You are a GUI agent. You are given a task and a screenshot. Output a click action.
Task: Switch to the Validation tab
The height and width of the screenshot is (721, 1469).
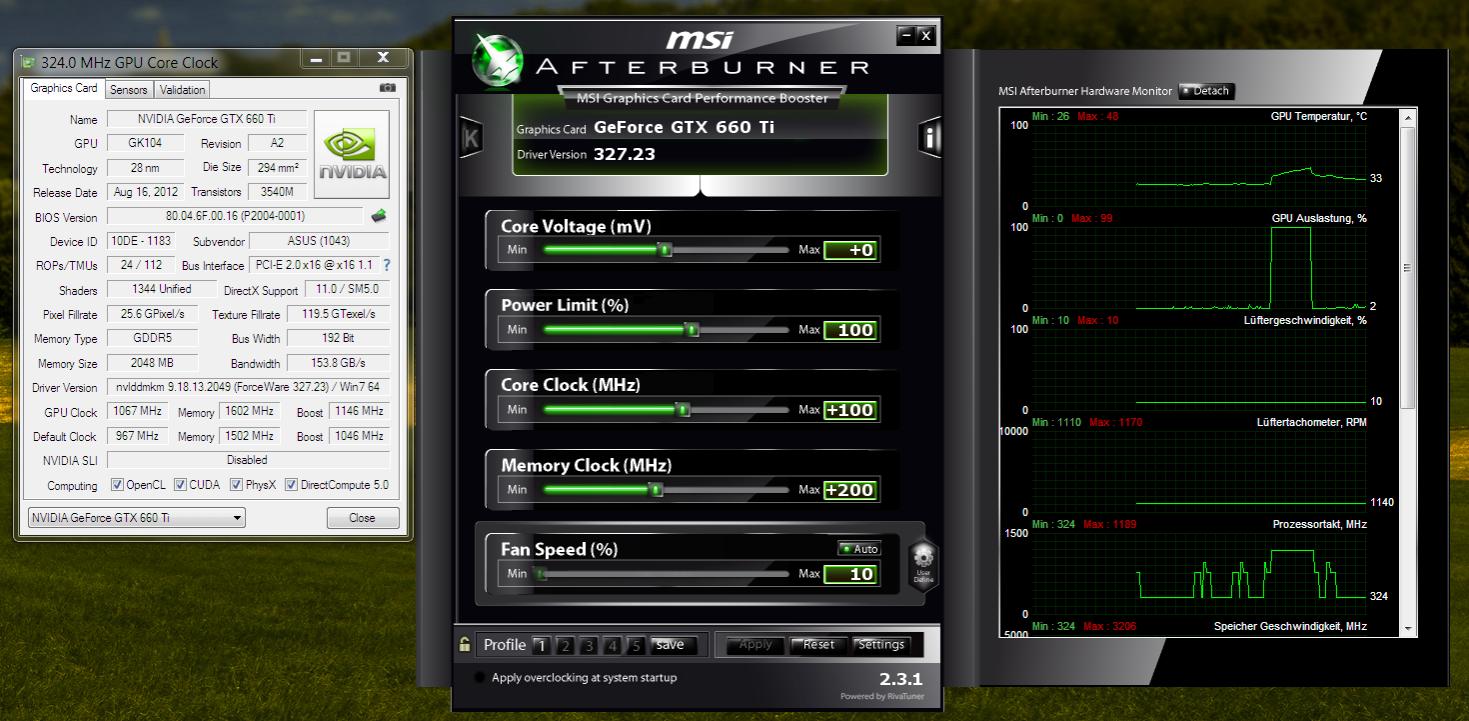tap(182, 90)
